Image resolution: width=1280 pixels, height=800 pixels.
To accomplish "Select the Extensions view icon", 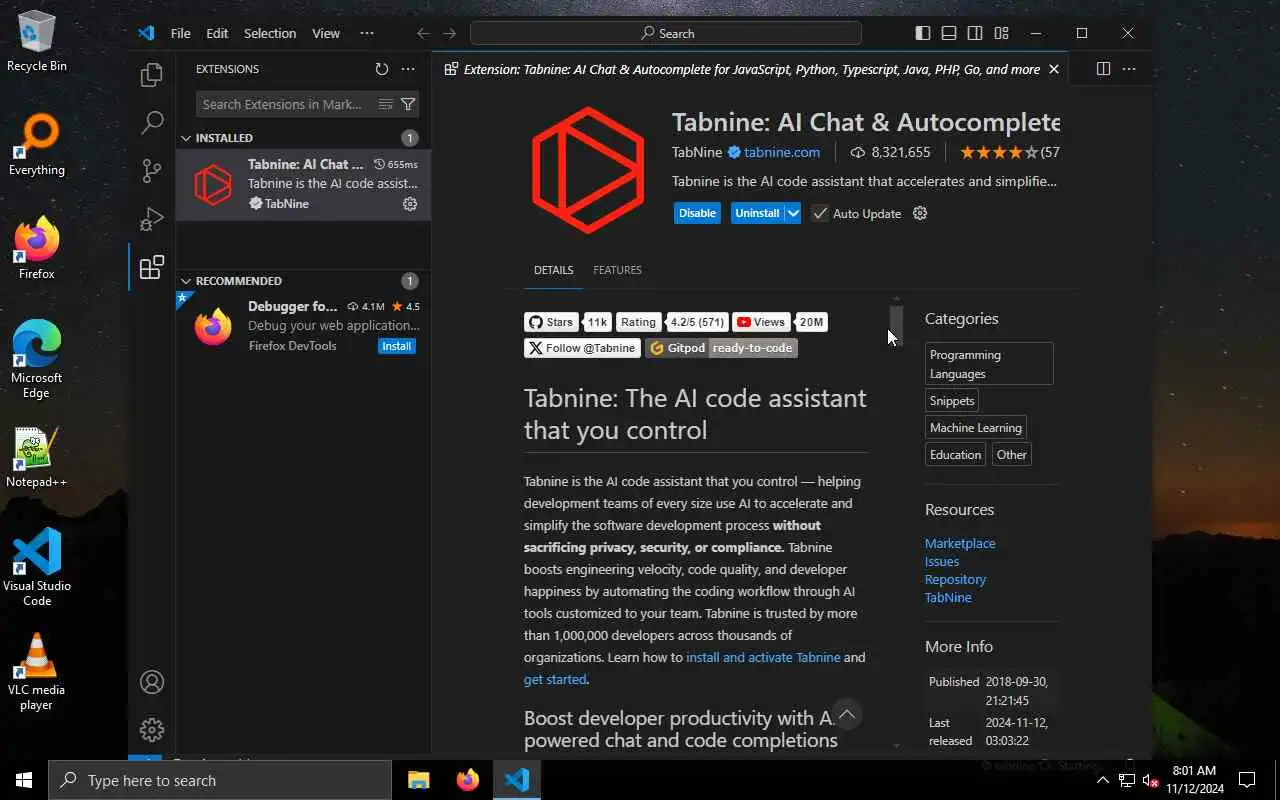I will (x=152, y=267).
